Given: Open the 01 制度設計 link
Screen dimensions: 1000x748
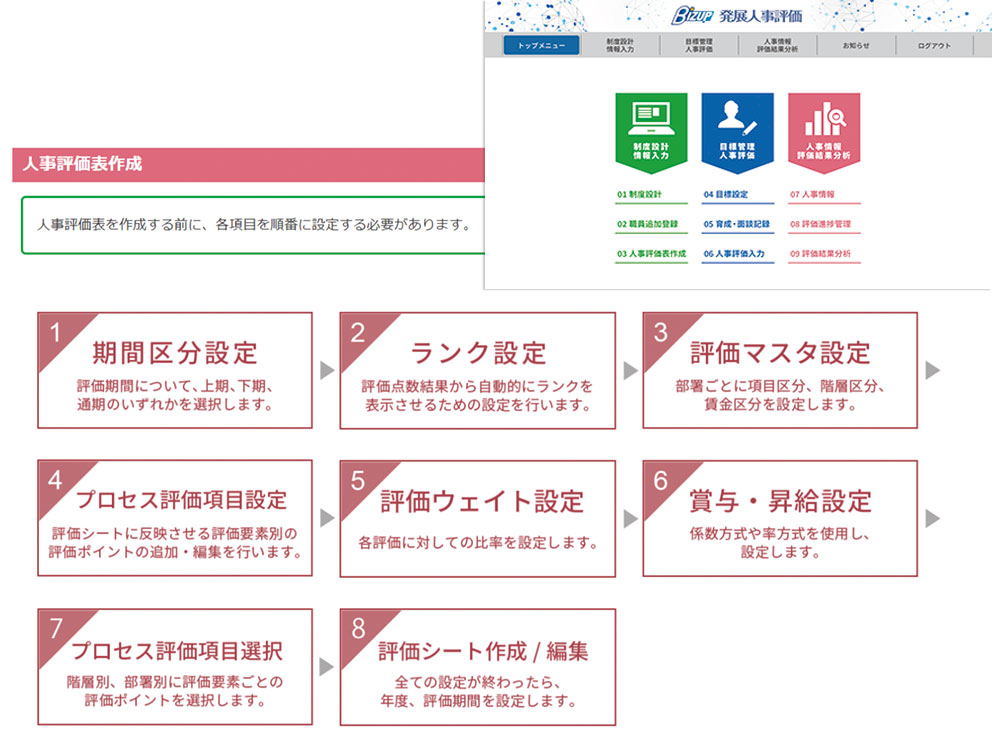Looking at the screenshot, I should [x=639, y=194].
